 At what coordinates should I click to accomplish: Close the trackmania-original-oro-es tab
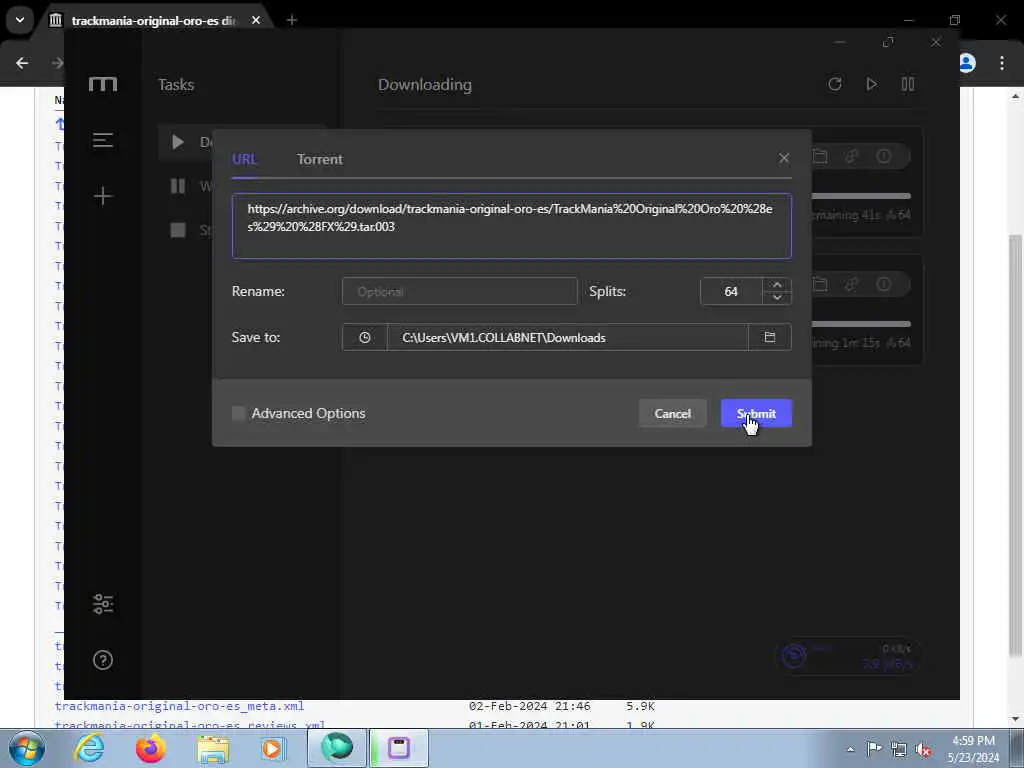[256, 20]
